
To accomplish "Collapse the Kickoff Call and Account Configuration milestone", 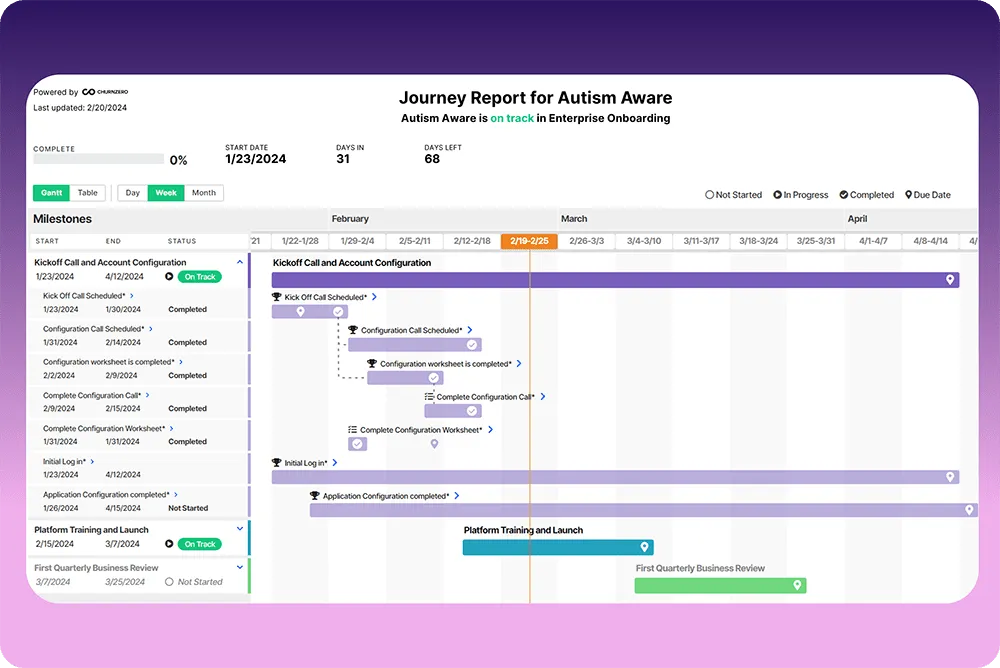I will pos(240,262).
